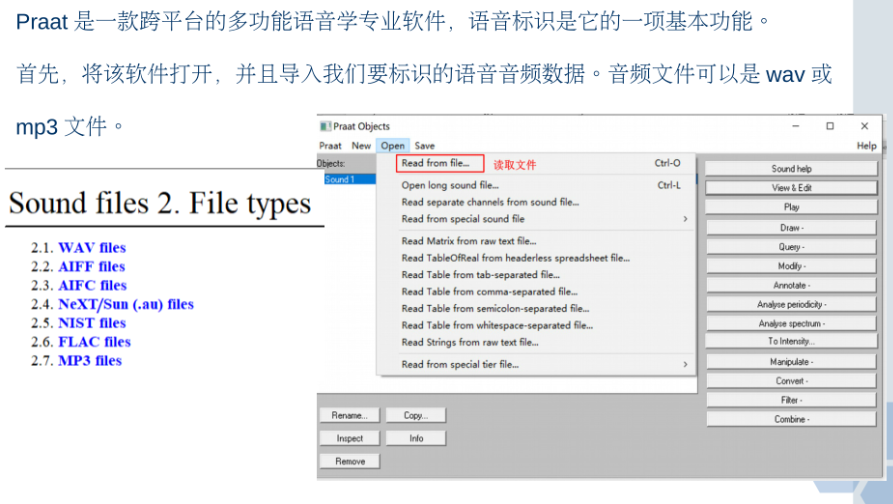Choose Read Table from comma-separated file...
Screen dimensions: 893x504
[536, 292]
